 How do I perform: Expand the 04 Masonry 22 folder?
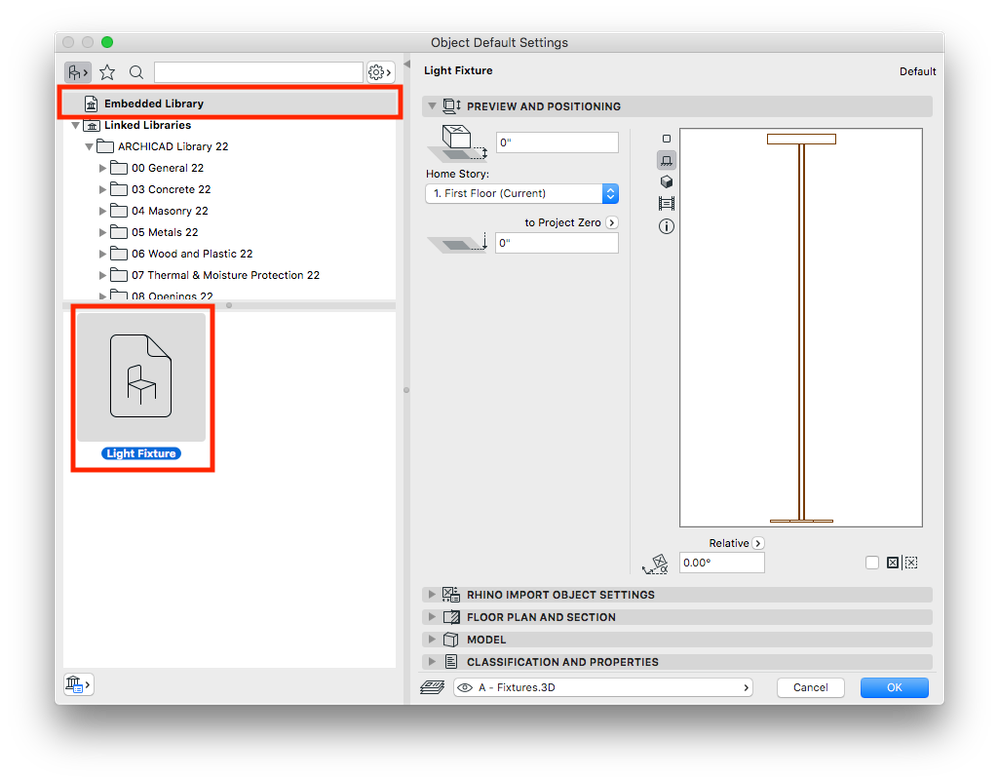pyautogui.click(x=103, y=211)
